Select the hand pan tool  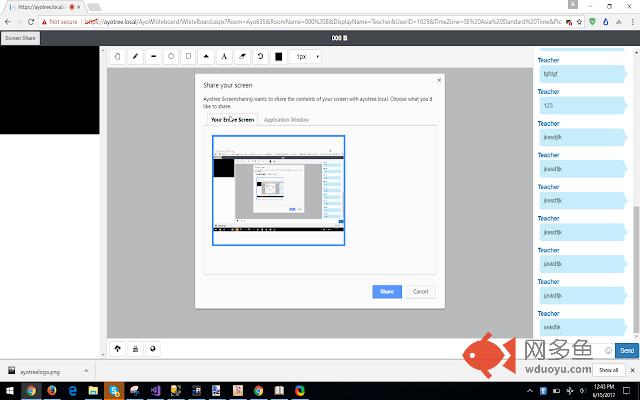(x=118, y=57)
